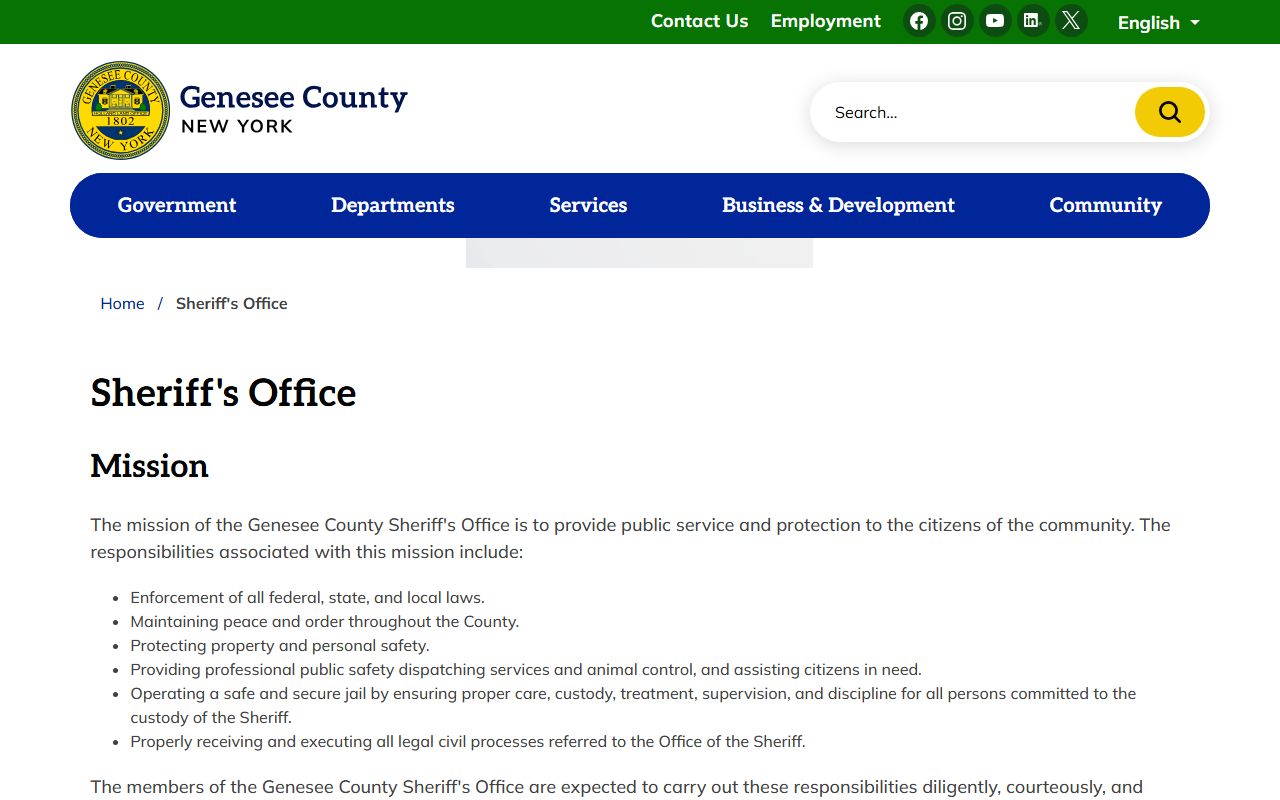Click the Sheriff's Office page heading
1280x800 pixels.
coord(223,393)
